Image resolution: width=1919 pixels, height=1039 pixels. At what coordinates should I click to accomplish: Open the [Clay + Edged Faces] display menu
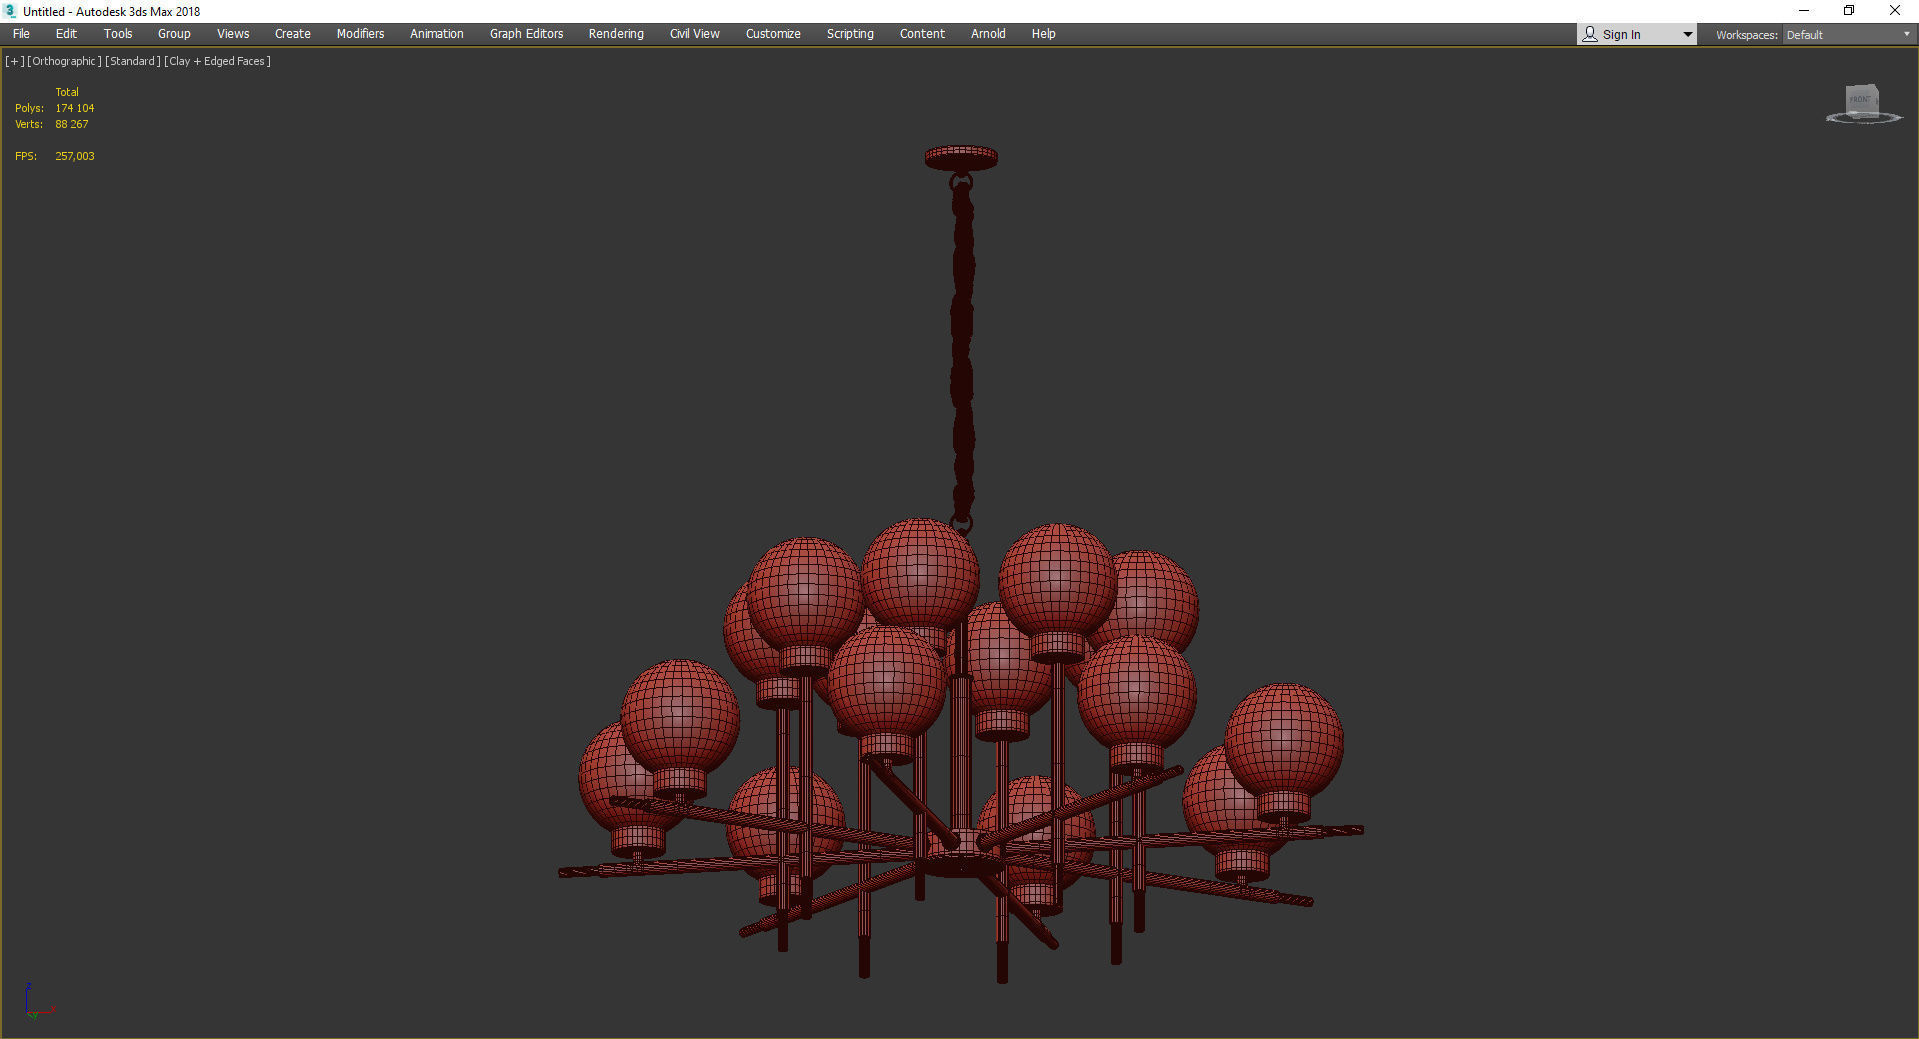pos(217,61)
